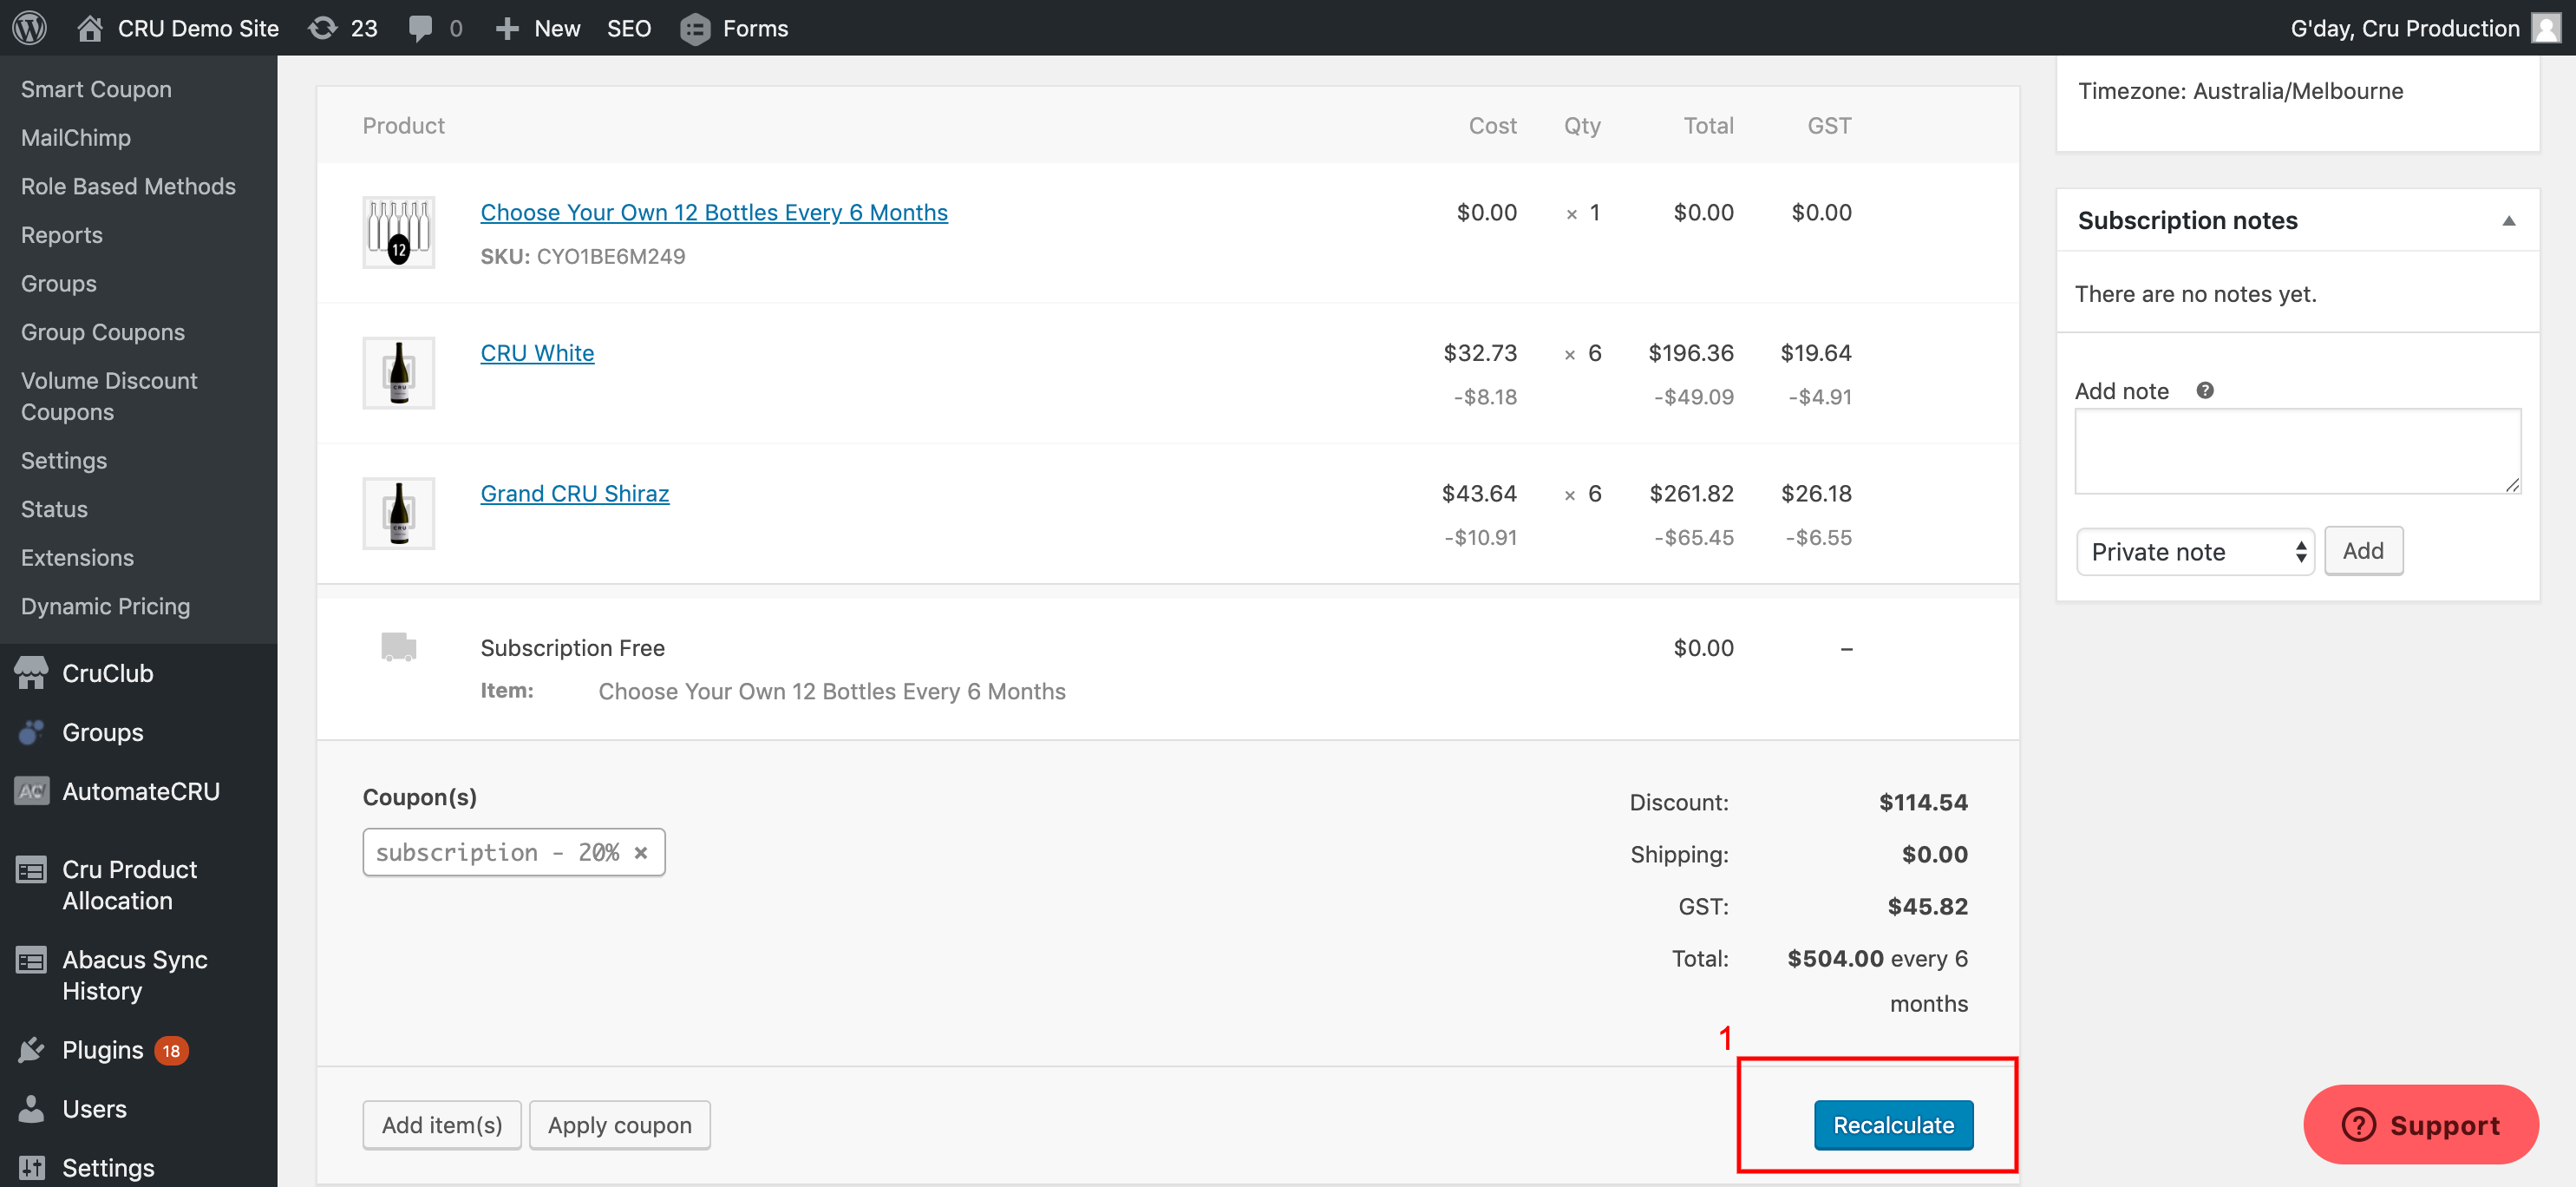Open Group Coupons menu item
Image resolution: width=2576 pixels, height=1187 pixels.
pyautogui.click(x=103, y=332)
